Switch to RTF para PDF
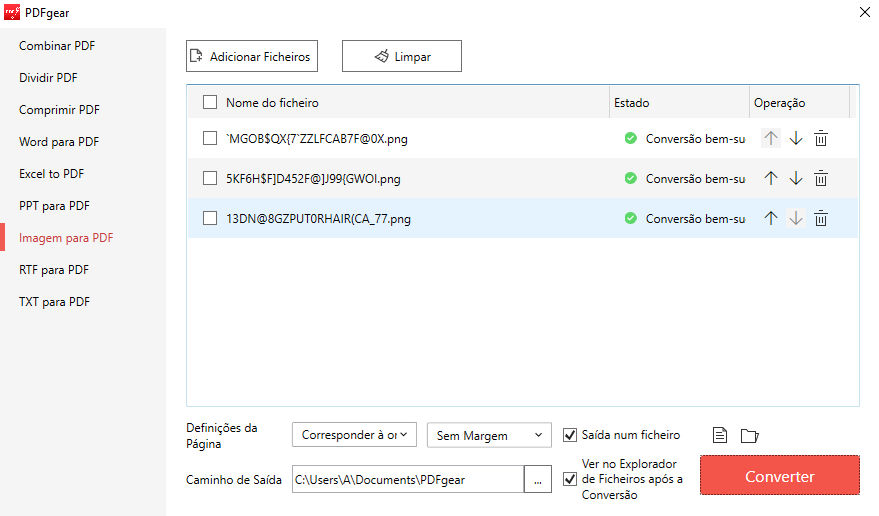Image resolution: width=879 pixels, height=516 pixels. coord(54,270)
